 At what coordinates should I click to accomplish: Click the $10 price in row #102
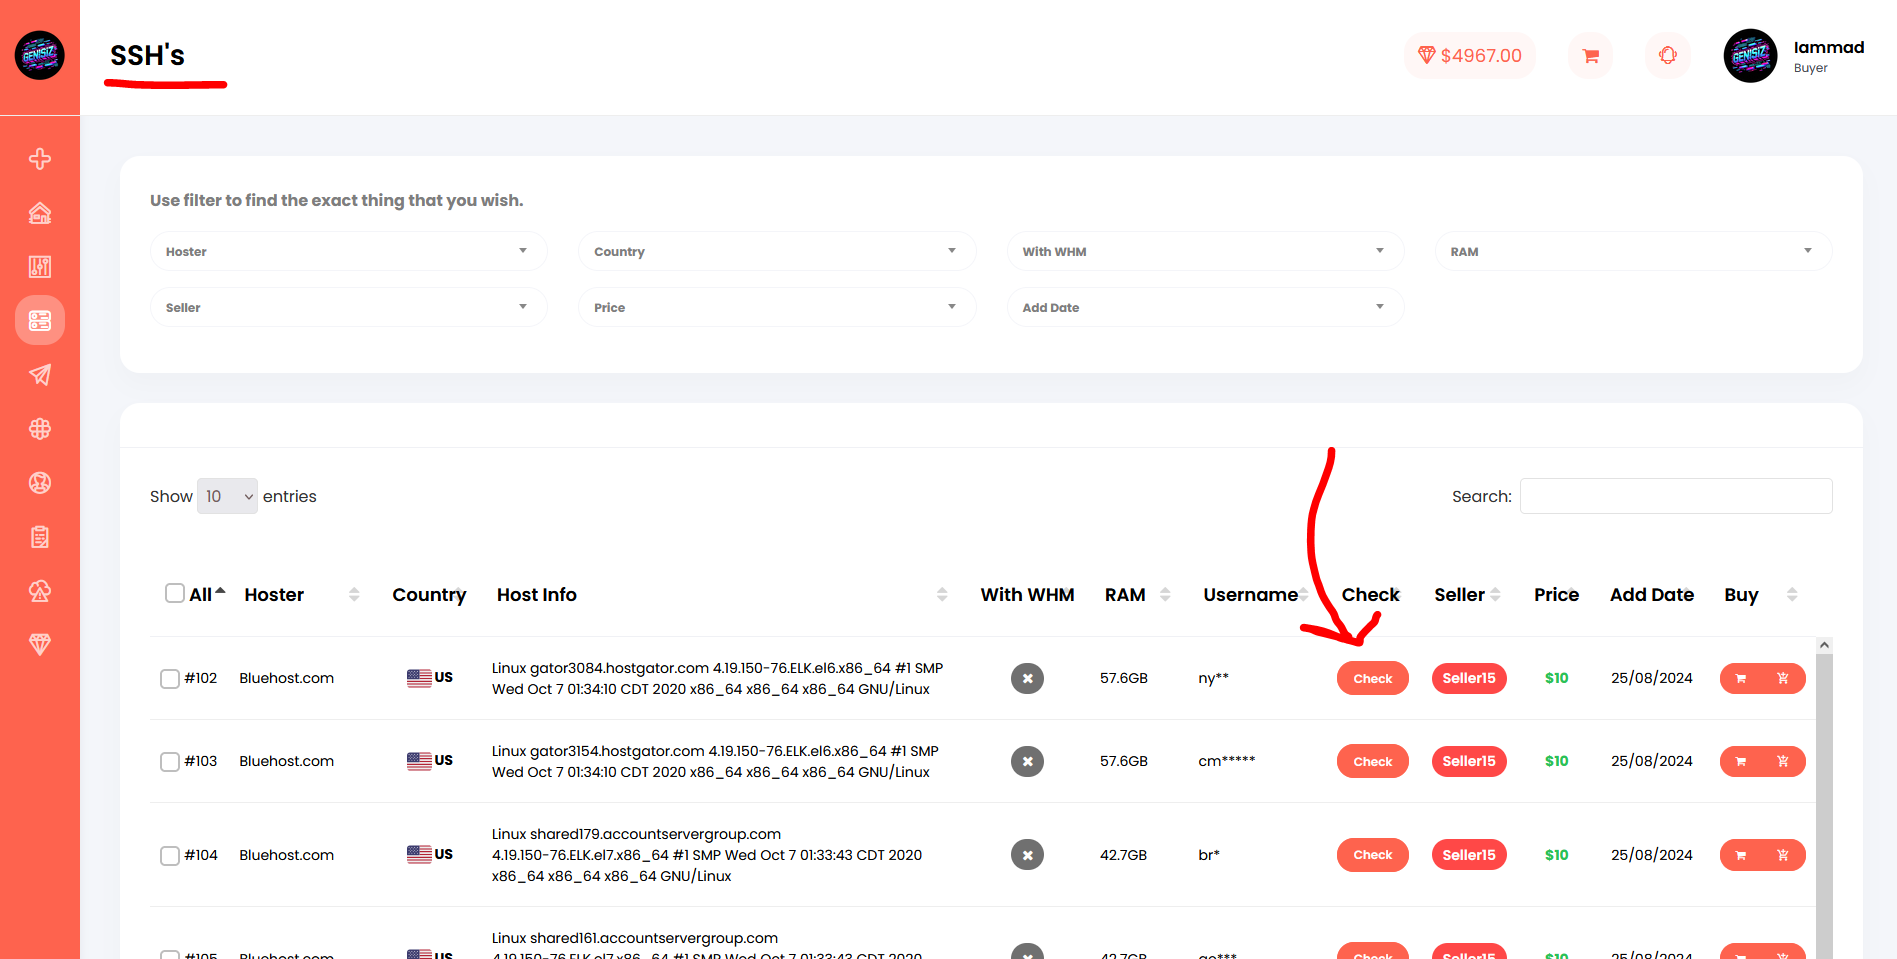1556,679
